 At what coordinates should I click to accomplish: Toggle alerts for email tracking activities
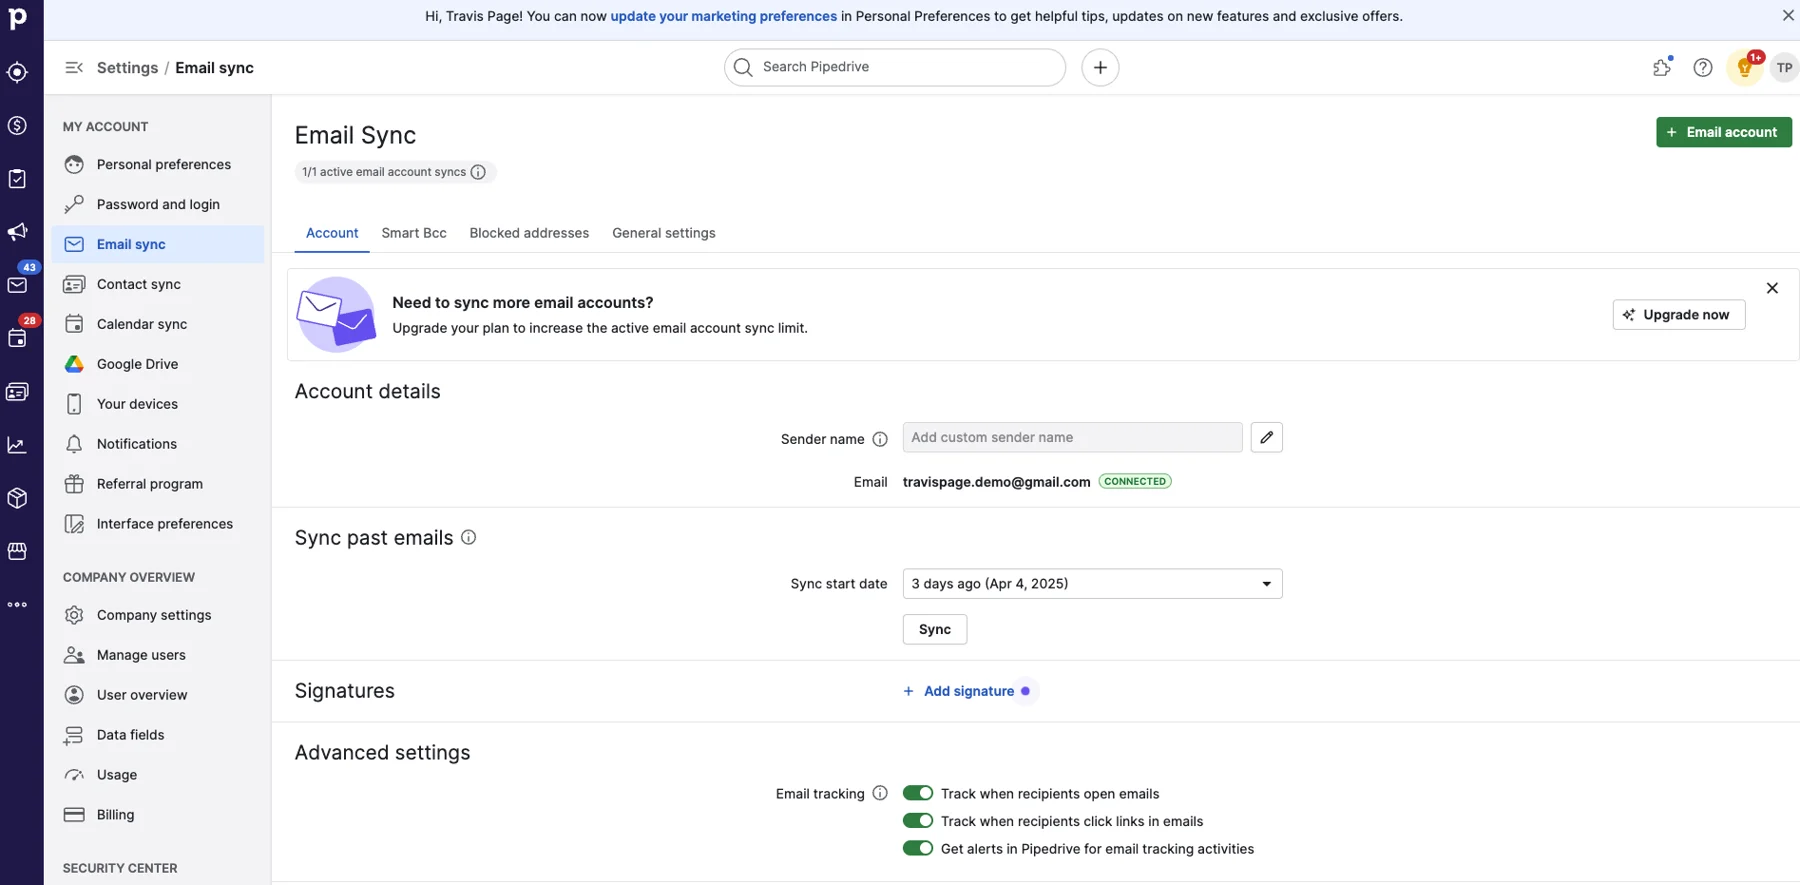[x=918, y=848]
